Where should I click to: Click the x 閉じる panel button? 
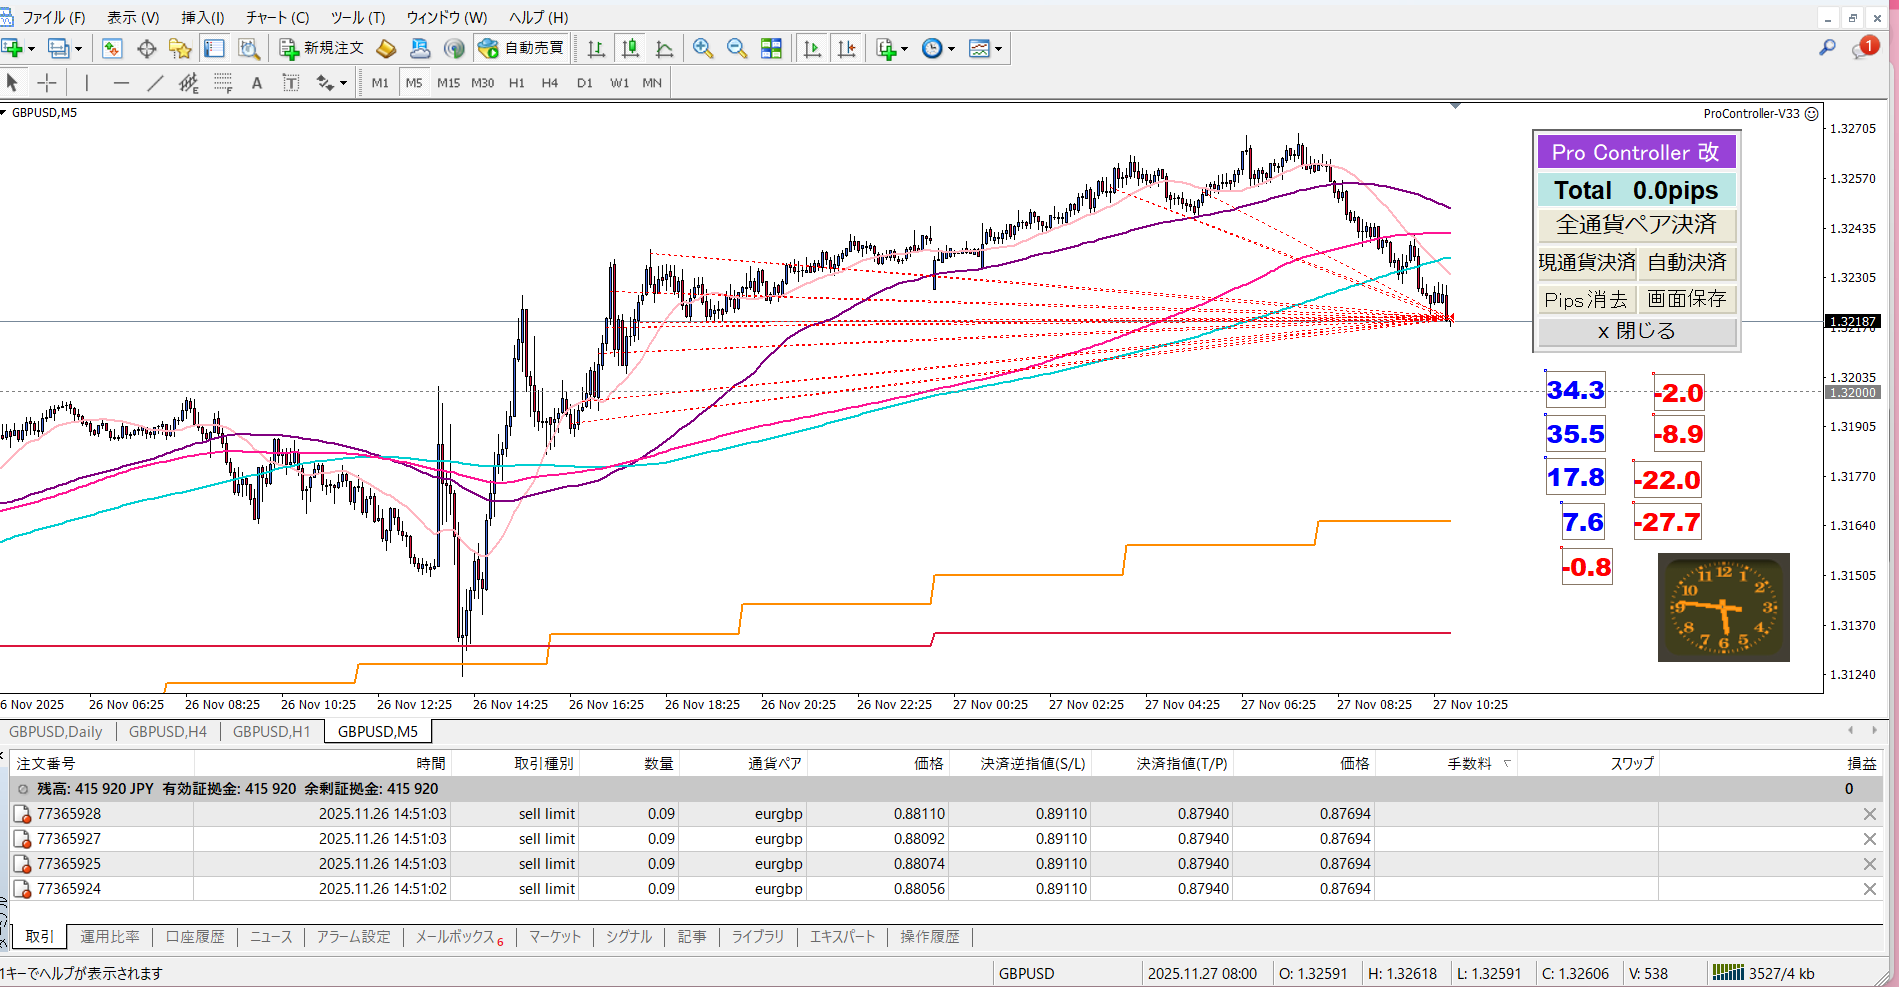click(x=1636, y=331)
